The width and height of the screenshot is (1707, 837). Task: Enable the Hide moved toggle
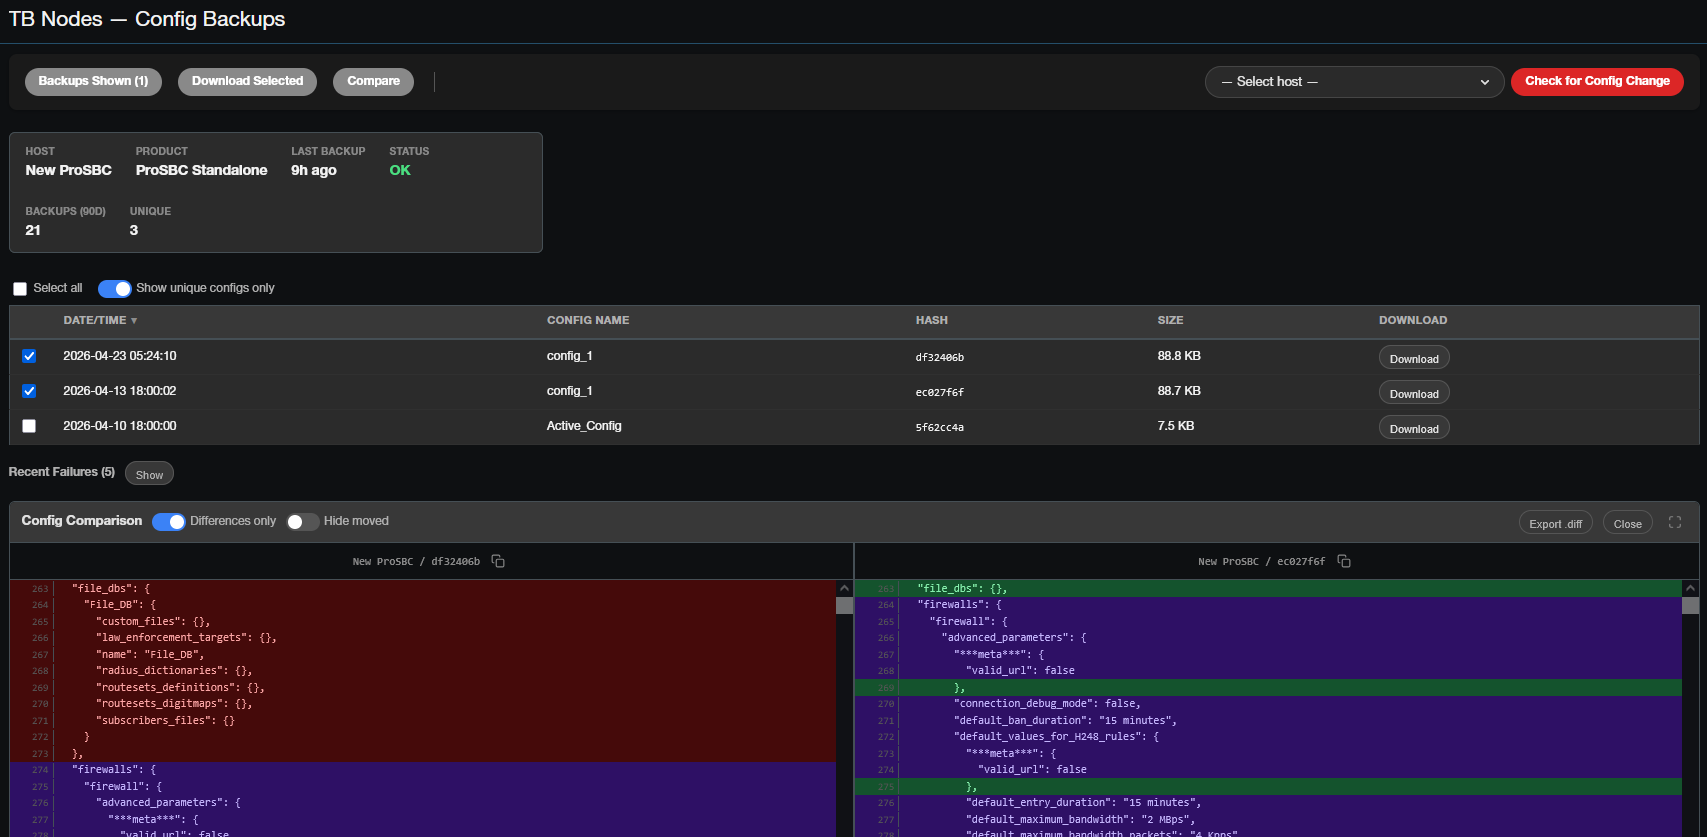302,522
